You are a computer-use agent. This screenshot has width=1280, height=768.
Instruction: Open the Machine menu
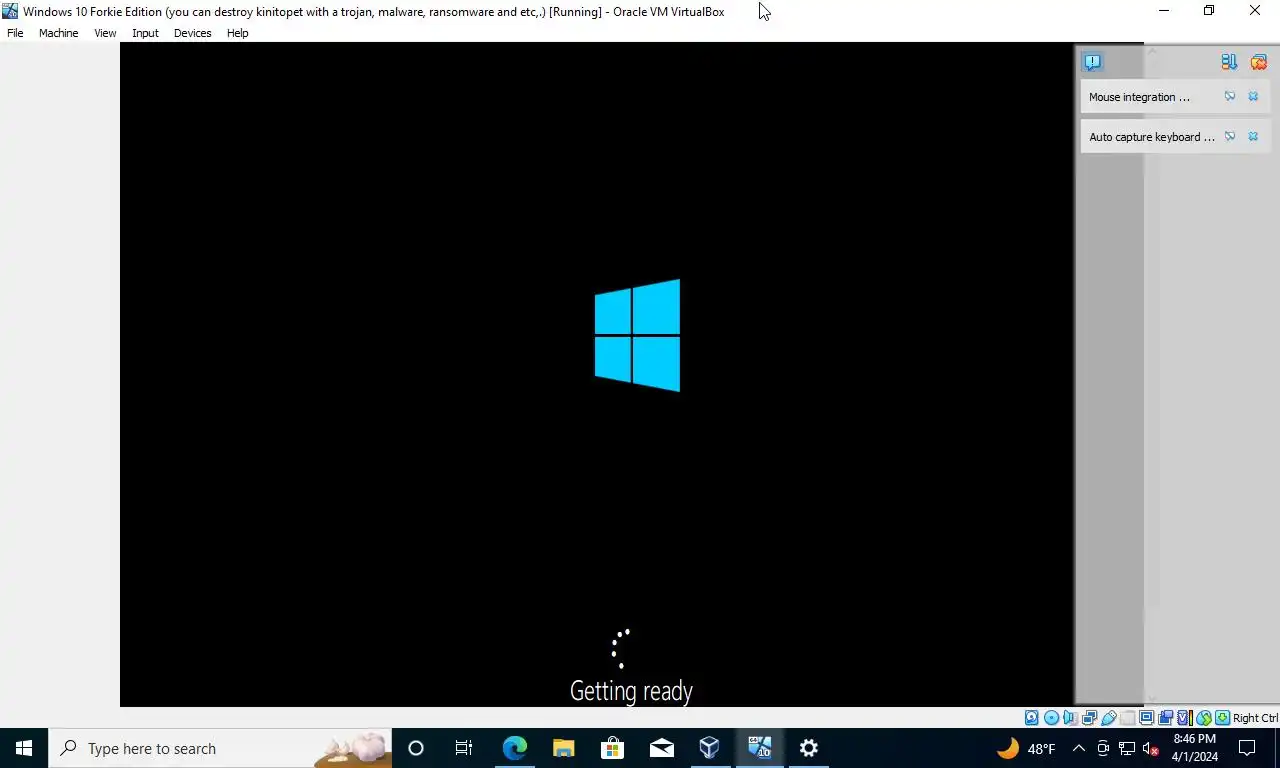point(58,33)
